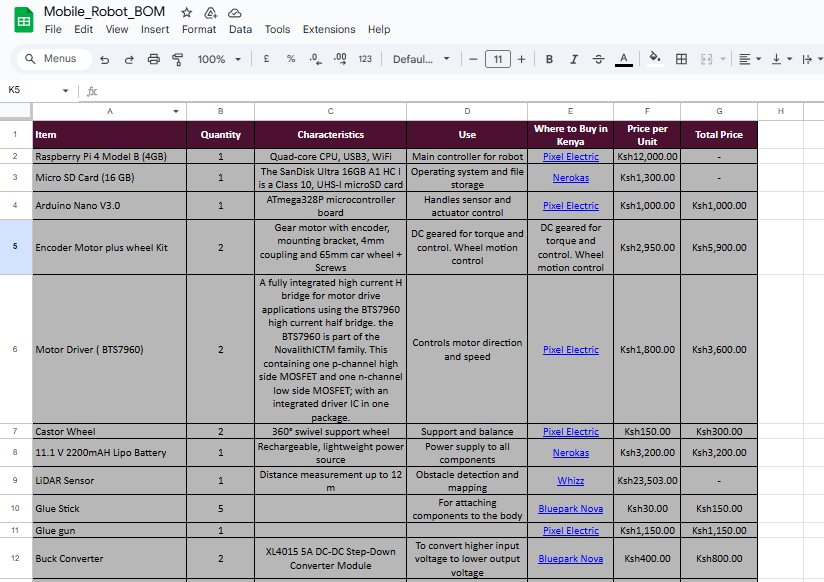The width and height of the screenshot is (824, 582).
Task: Open Whizz link for LiDAR Sensor
Action: (571, 481)
